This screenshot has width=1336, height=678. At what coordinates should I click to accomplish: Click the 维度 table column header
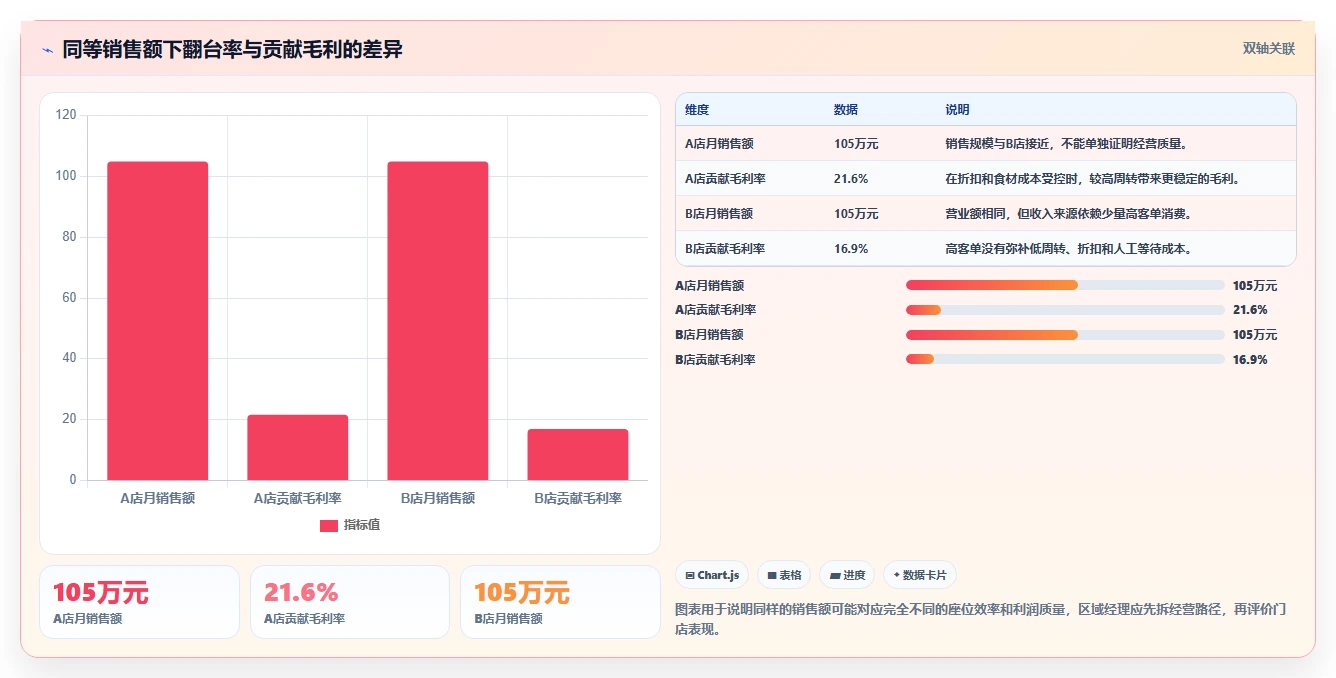(697, 110)
